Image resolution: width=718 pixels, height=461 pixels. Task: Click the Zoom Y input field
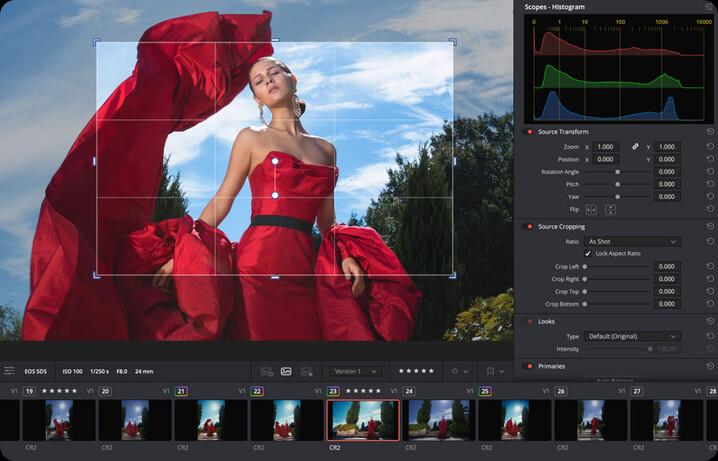point(667,147)
